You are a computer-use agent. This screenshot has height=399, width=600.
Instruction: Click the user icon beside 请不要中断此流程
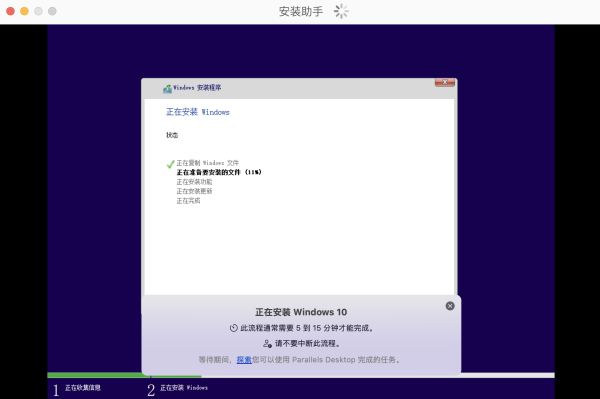(x=267, y=344)
